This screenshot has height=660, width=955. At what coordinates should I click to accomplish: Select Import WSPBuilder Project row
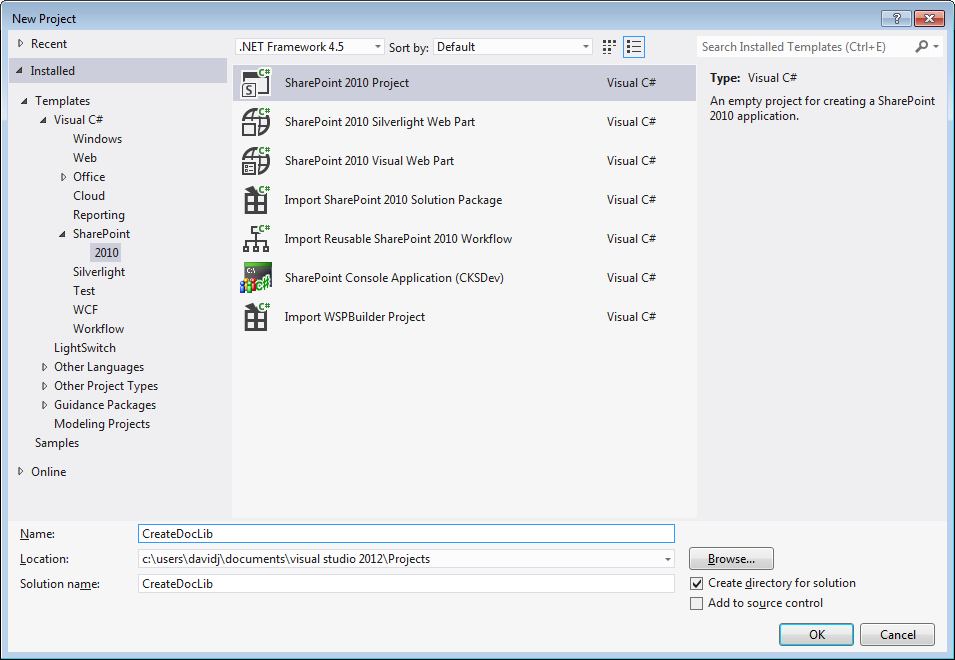(464, 317)
